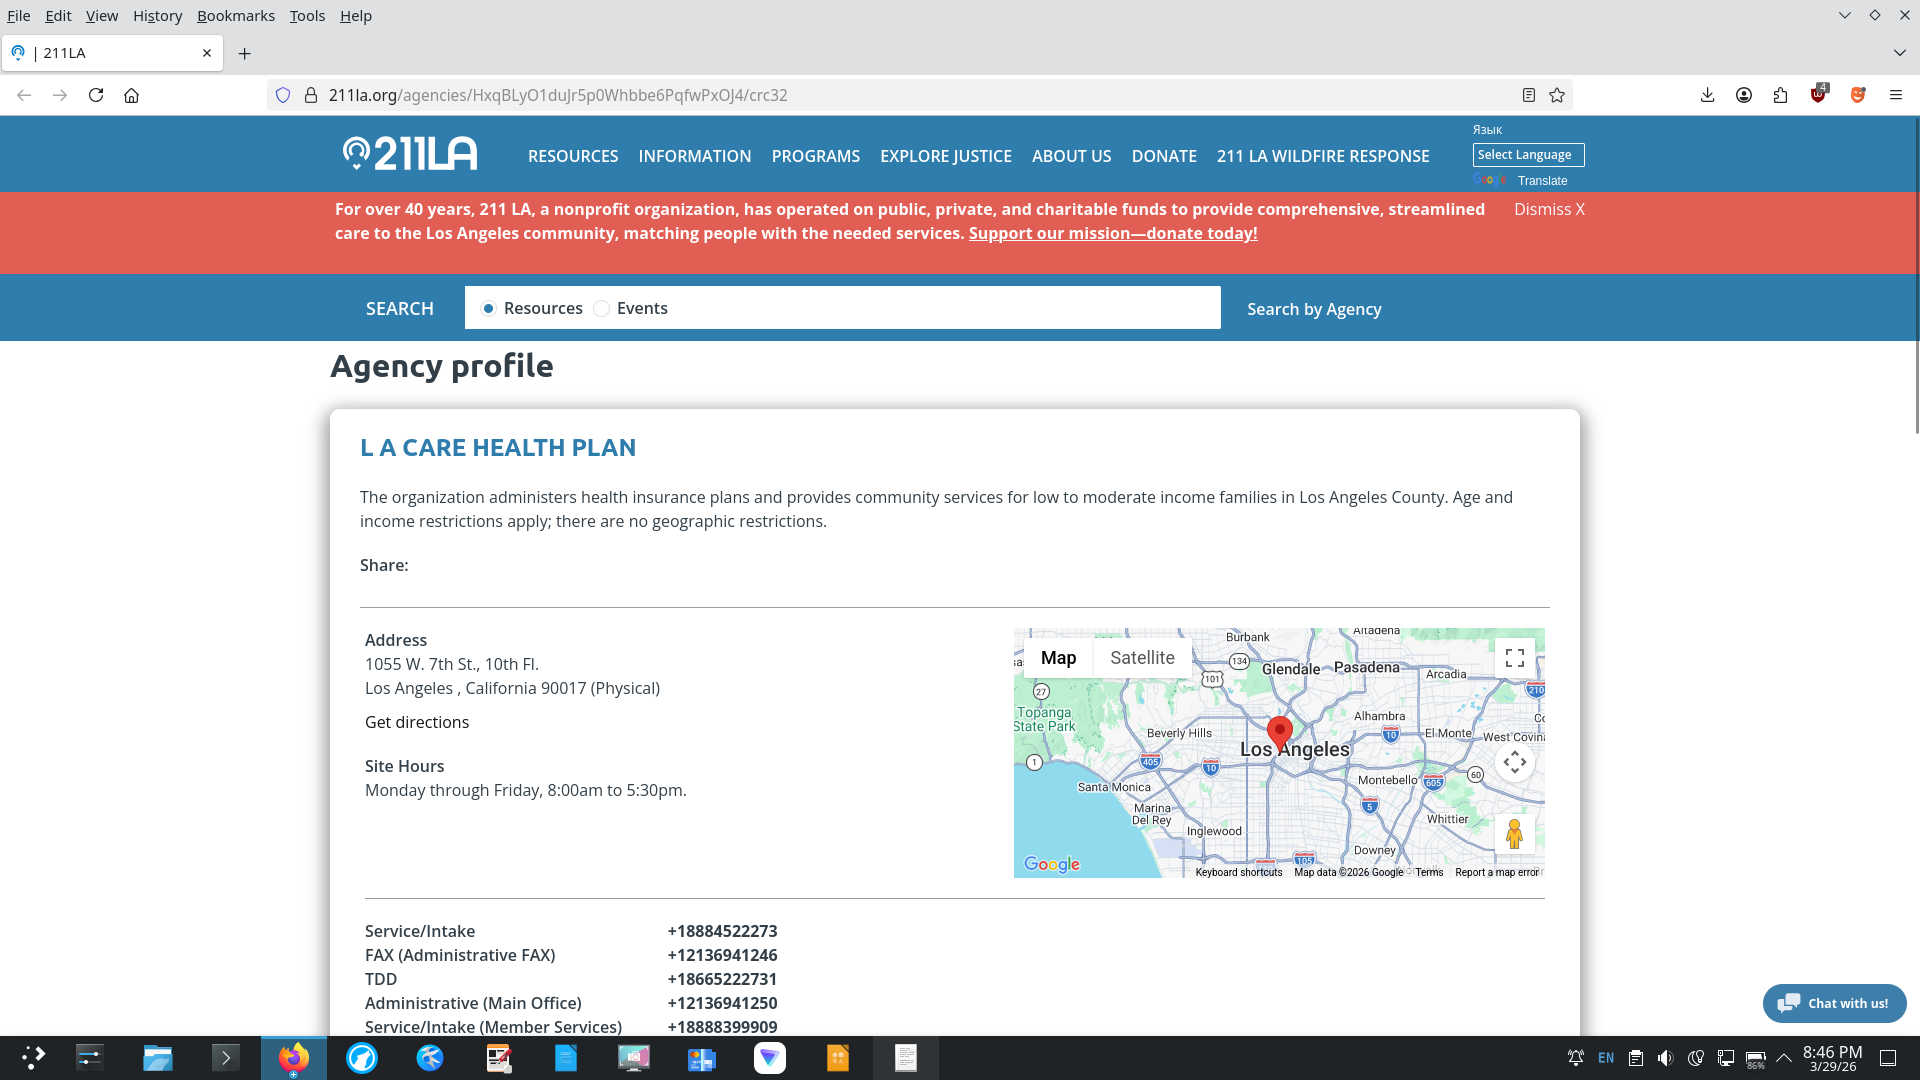Viewport: 1920px width, 1080px height.
Task: Expand the list all tabs chevron
Action: point(1899,52)
